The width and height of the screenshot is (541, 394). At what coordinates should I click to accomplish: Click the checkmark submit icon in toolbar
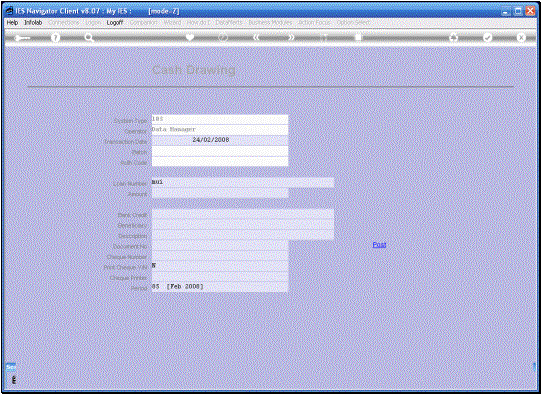tap(487, 37)
